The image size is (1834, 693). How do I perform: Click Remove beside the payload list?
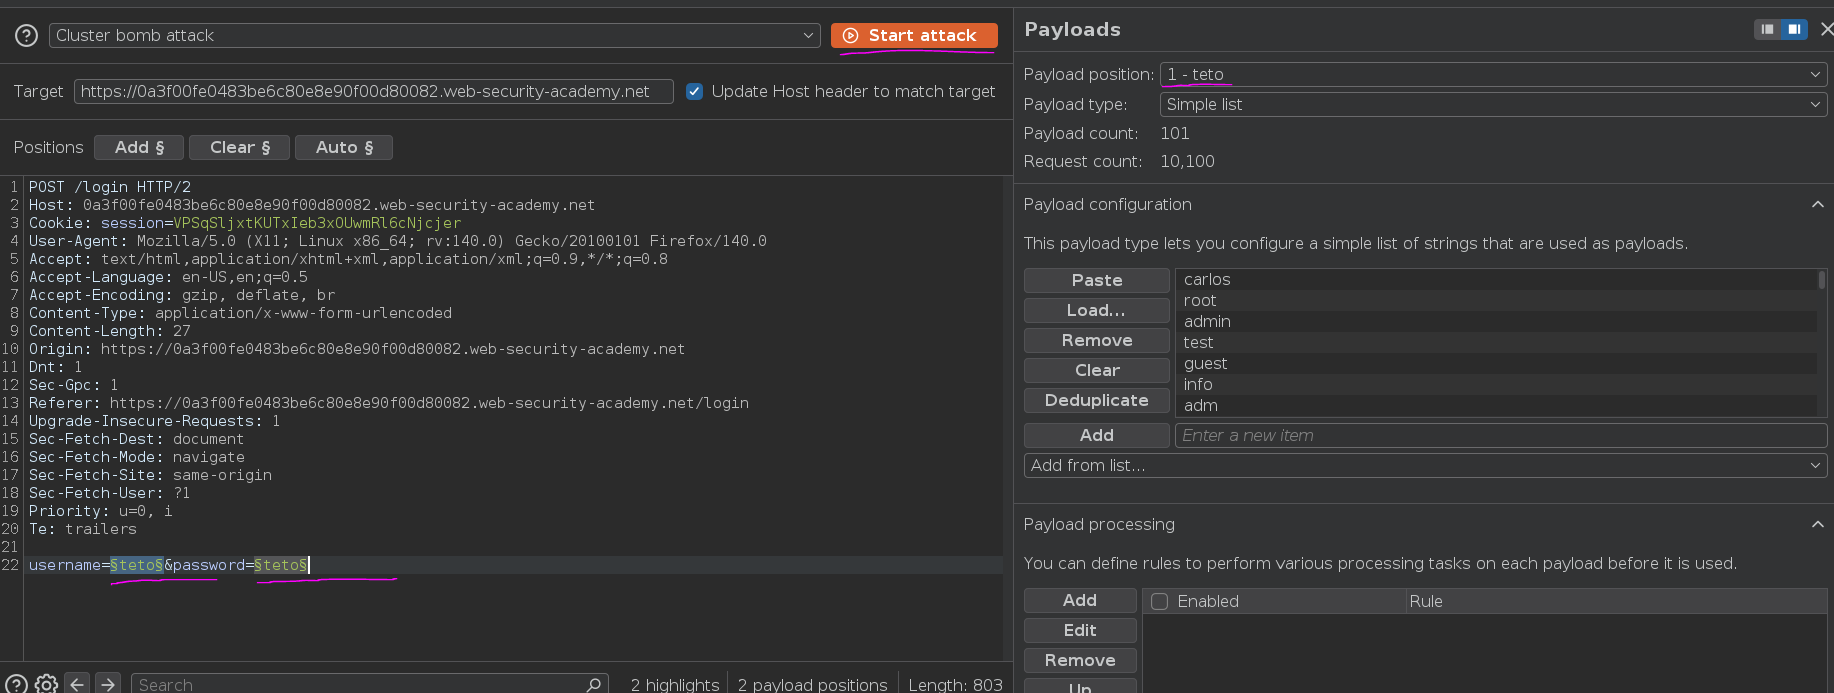(1096, 341)
